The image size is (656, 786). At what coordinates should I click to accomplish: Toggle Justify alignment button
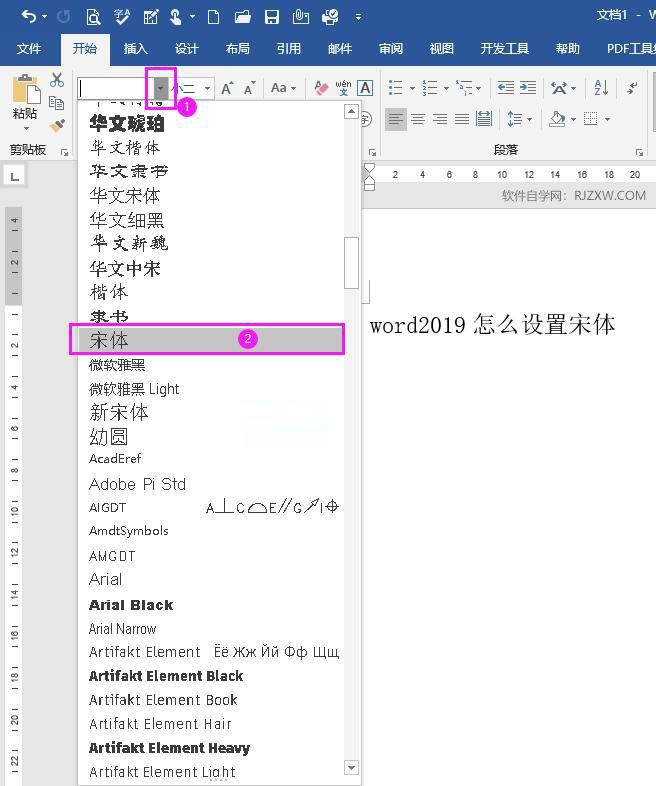pos(462,119)
